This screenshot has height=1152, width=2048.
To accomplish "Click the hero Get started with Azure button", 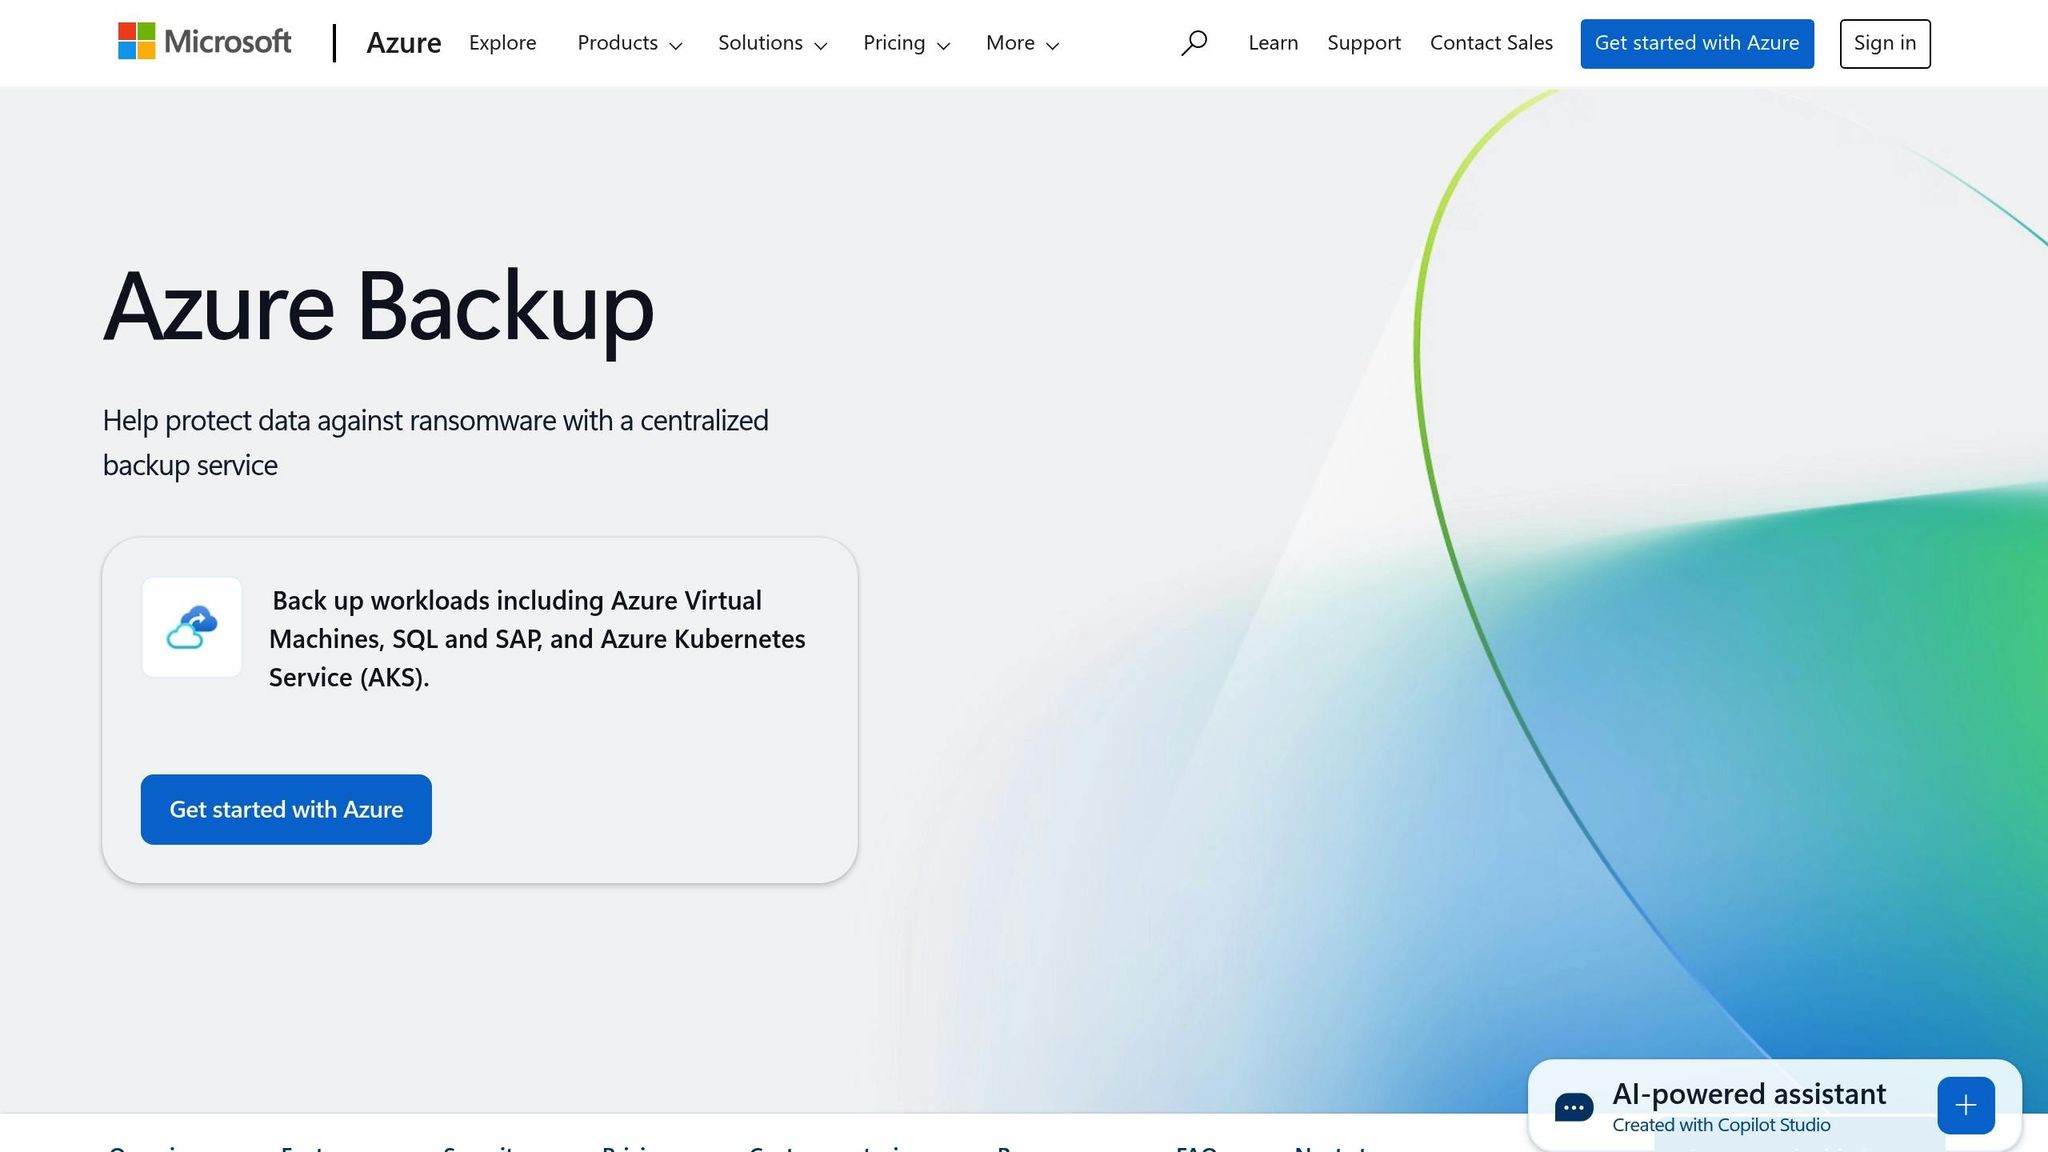I will (x=285, y=809).
